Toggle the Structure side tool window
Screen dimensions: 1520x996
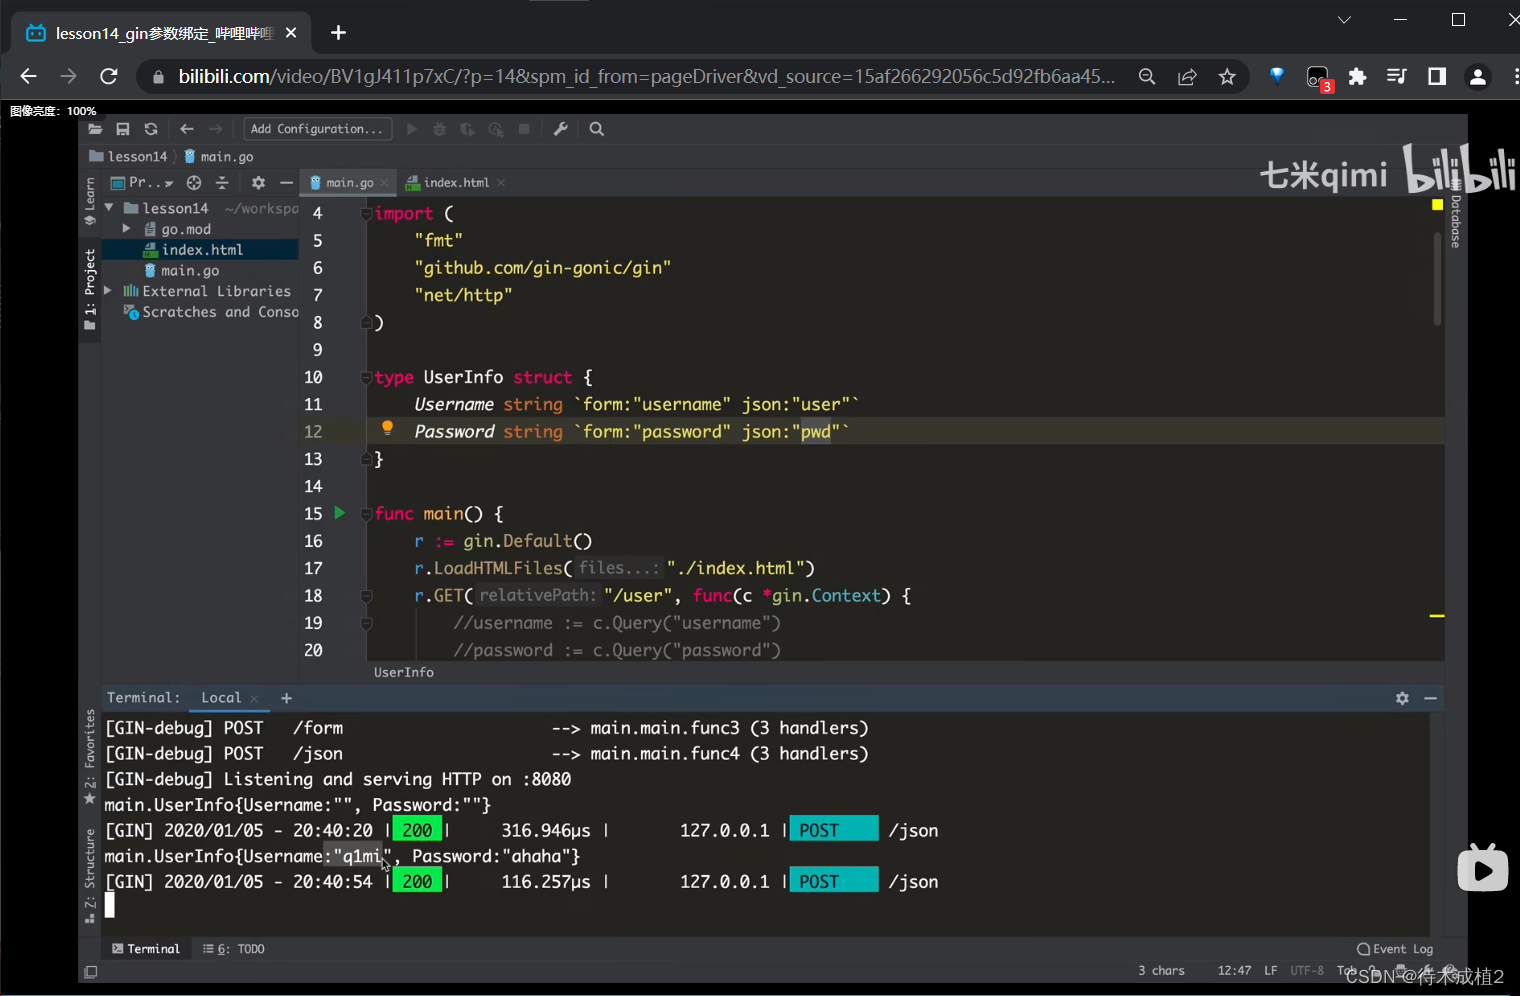pyautogui.click(x=90, y=870)
